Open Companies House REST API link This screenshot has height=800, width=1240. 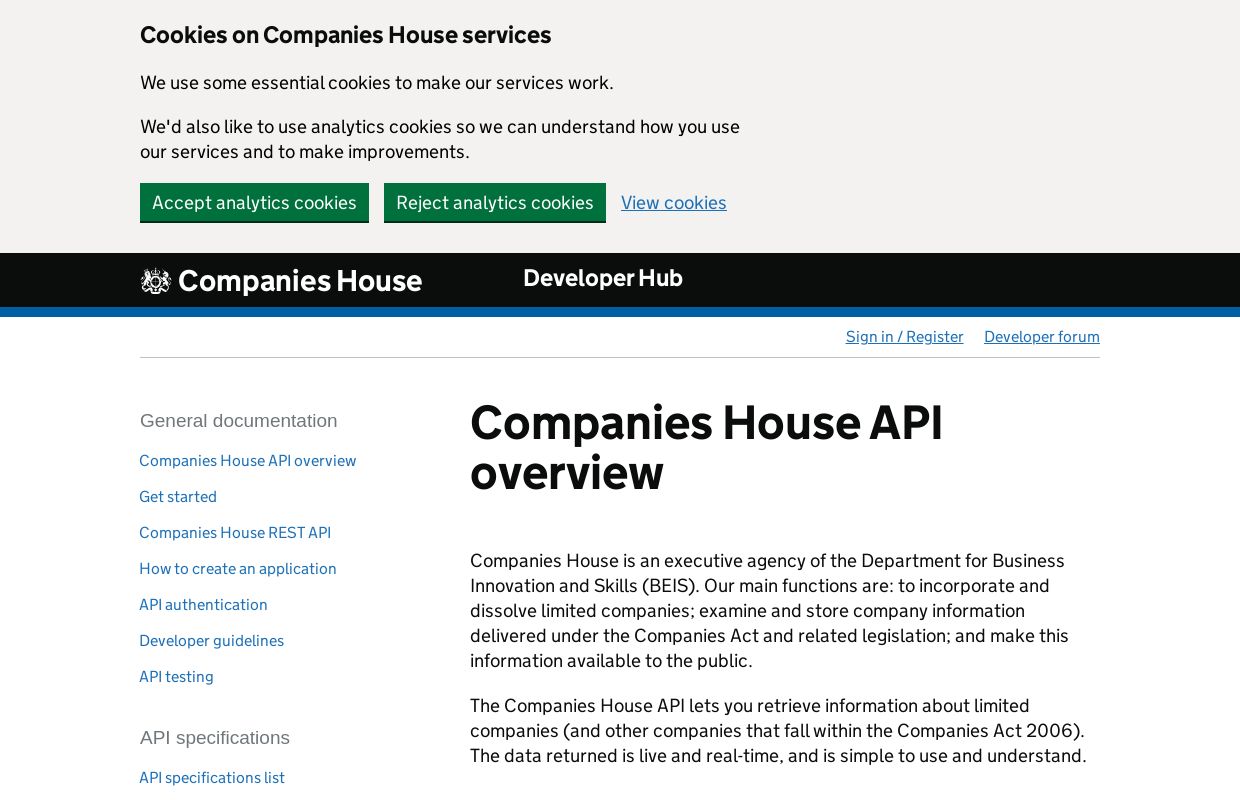[235, 533]
